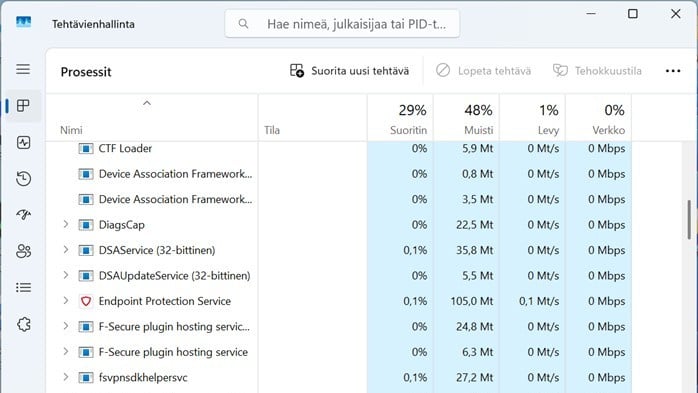Screen dimensions: 698x393
Task: Open the Users sidebar icon
Action: pos(23,251)
